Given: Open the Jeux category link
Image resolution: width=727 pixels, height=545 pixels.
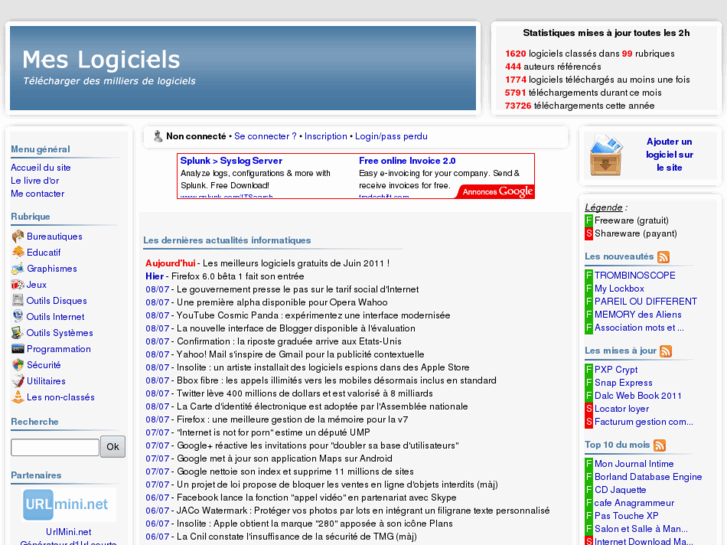Looking at the screenshot, I should pos(37,284).
